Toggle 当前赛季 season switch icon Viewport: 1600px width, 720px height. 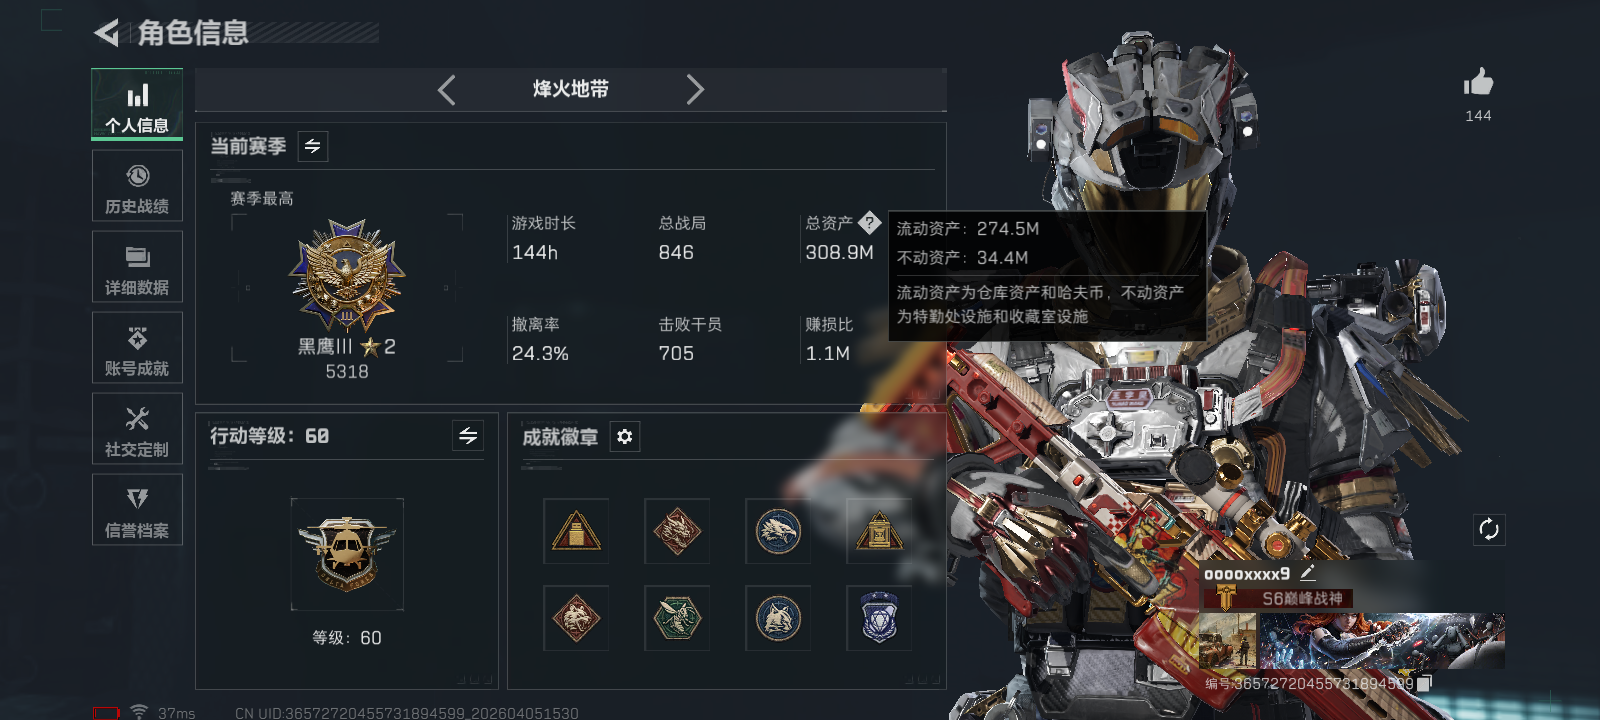pos(313,146)
